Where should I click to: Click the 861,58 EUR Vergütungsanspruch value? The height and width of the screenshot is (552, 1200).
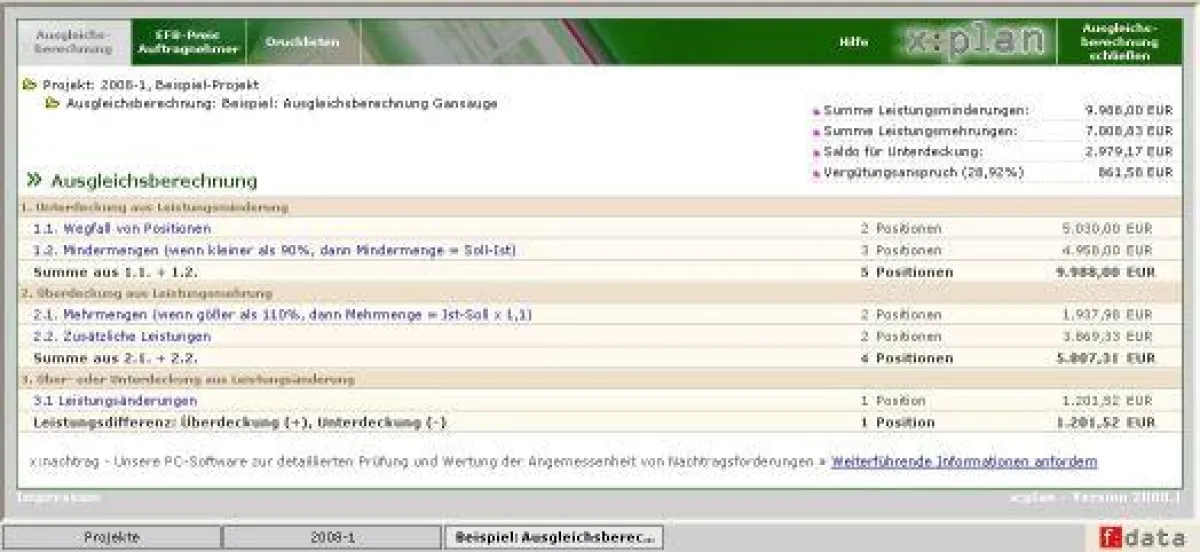coord(1135,173)
